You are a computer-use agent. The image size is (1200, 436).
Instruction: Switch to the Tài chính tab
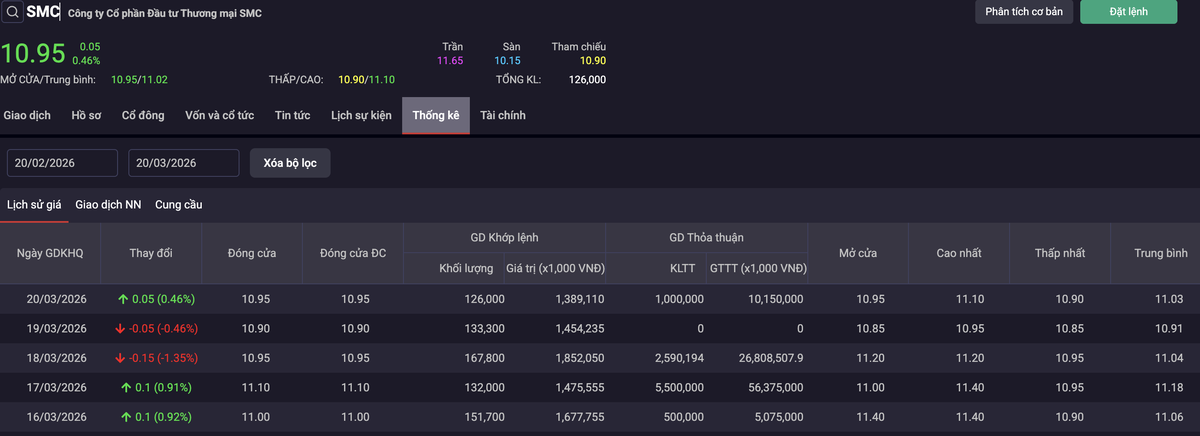pyautogui.click(x=502, y=116)
